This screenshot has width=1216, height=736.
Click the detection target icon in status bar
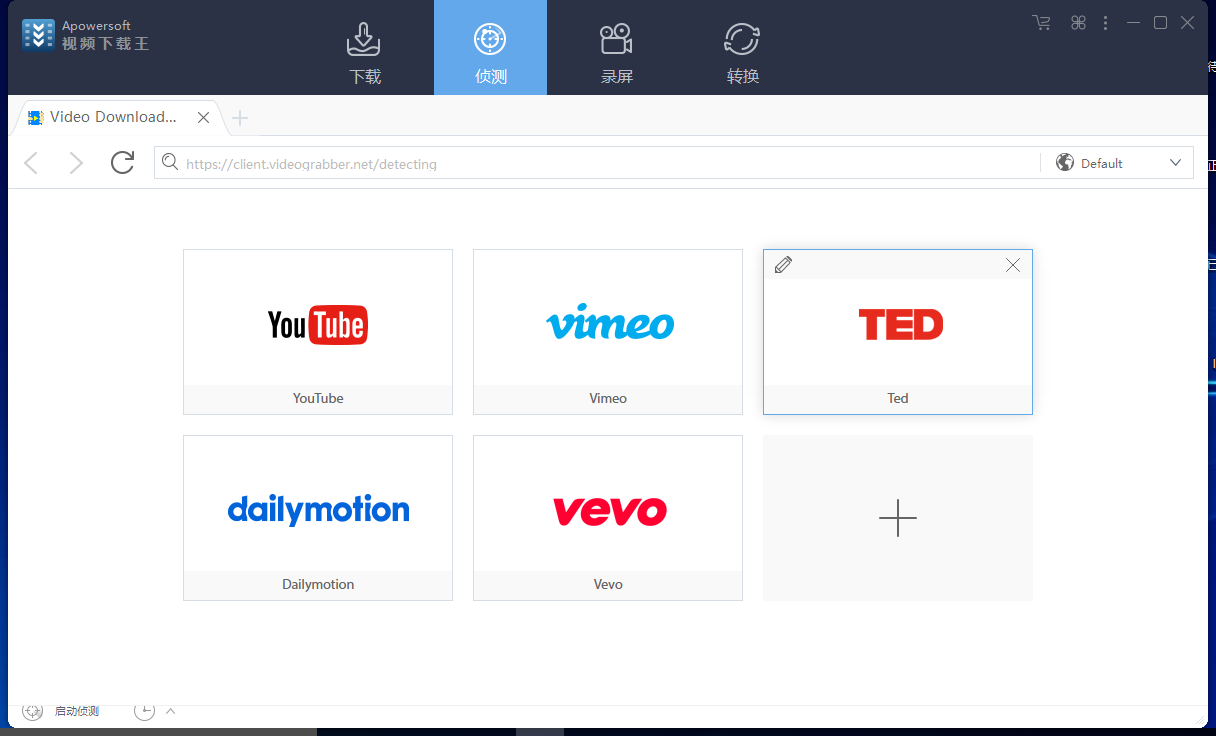coord(32,711)
